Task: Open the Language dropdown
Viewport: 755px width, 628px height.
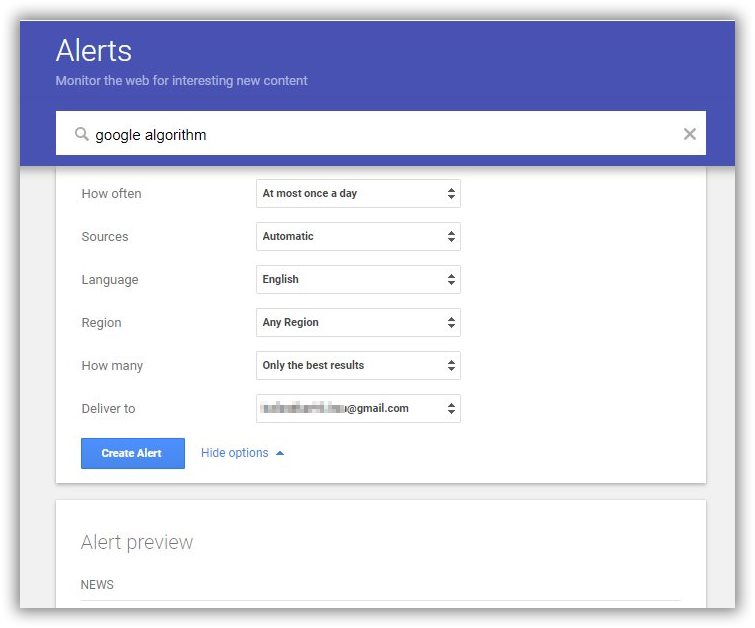Action: (x=358, y=279)
